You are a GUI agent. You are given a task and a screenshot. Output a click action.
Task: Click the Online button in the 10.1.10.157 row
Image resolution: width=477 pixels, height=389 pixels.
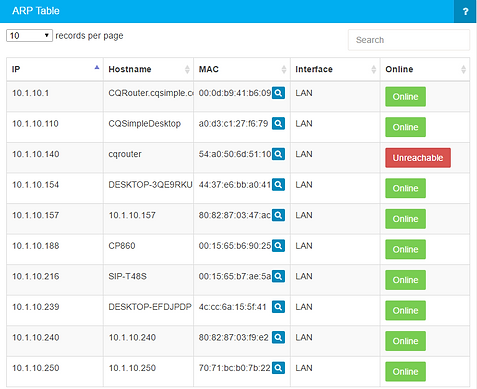click(405, 219)
